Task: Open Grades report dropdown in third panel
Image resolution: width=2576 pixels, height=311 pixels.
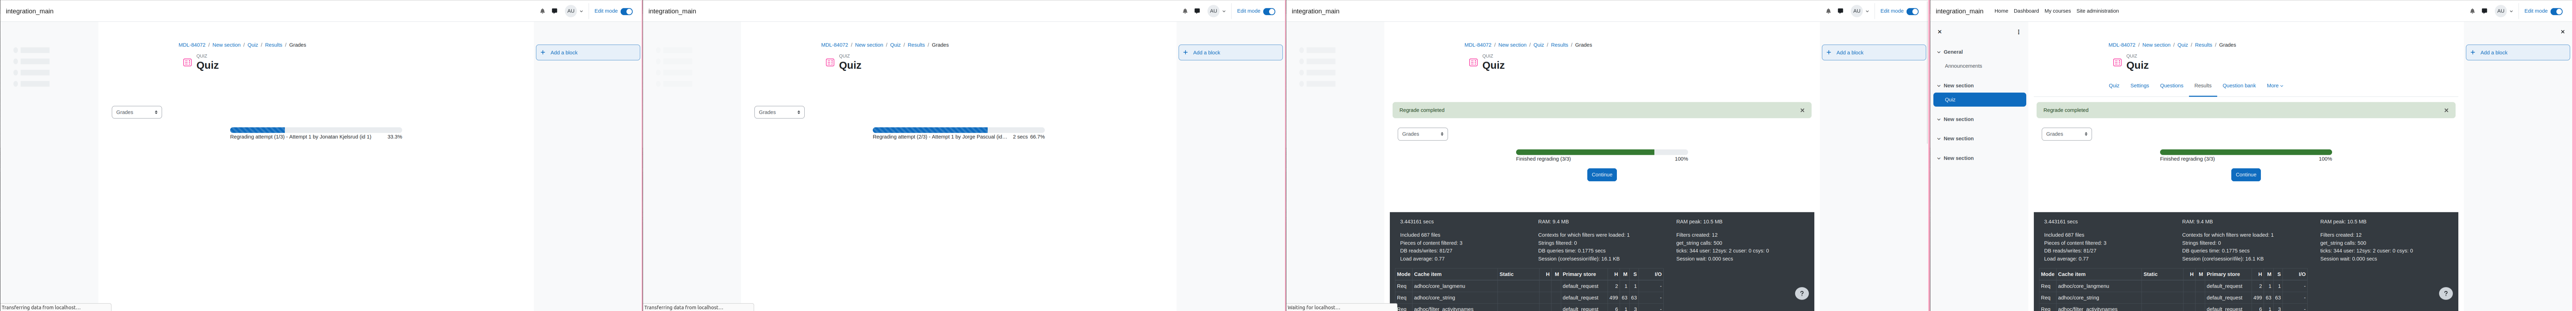Action: (x=1422, y=134)
